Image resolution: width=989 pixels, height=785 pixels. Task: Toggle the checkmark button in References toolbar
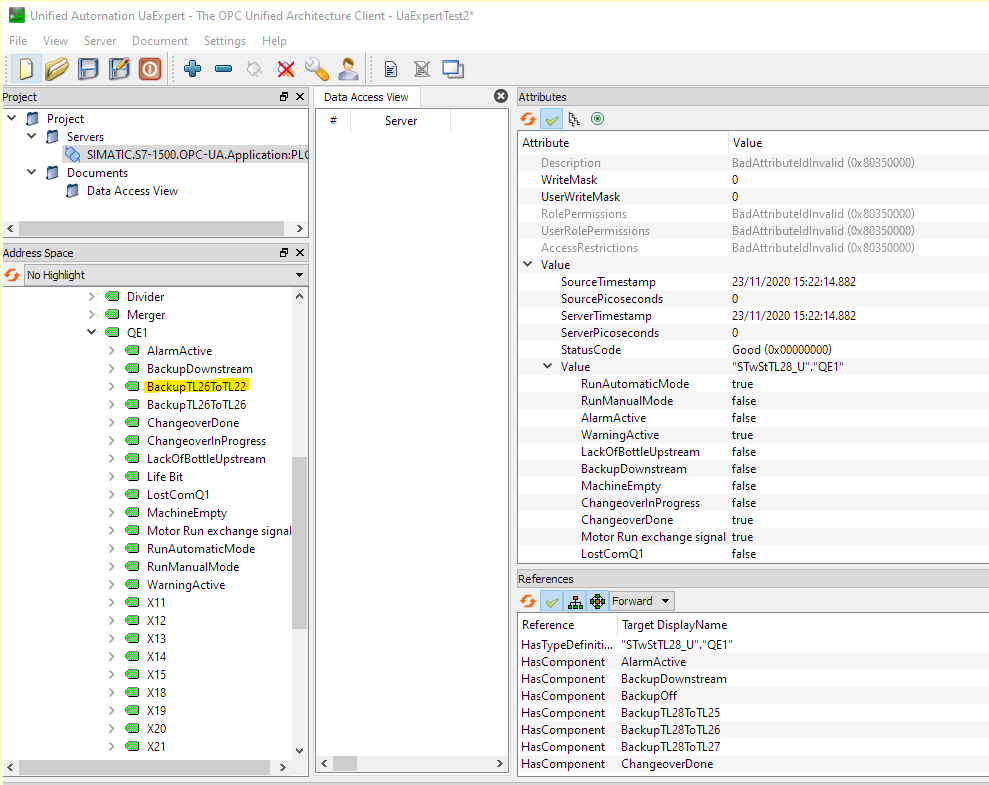[552, 601]
